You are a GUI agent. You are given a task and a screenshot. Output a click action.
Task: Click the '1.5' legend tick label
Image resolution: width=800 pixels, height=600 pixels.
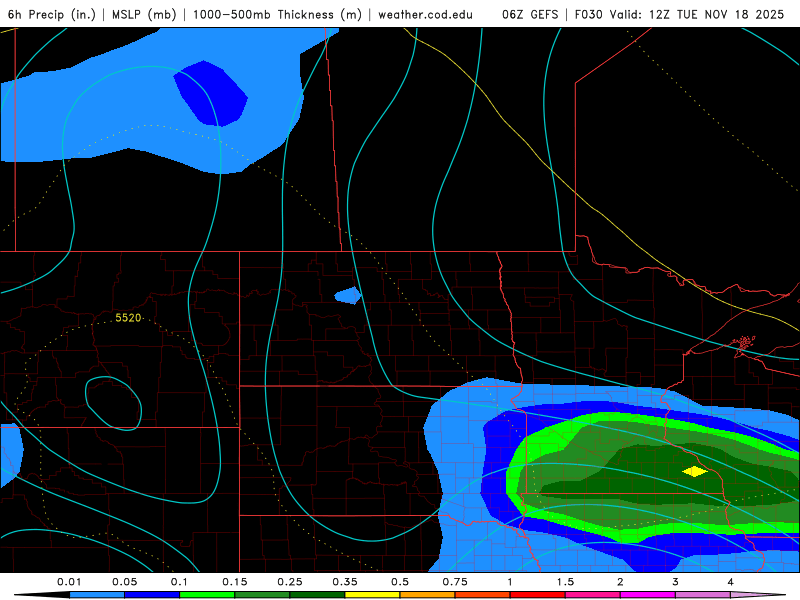[x=565, y=582]
